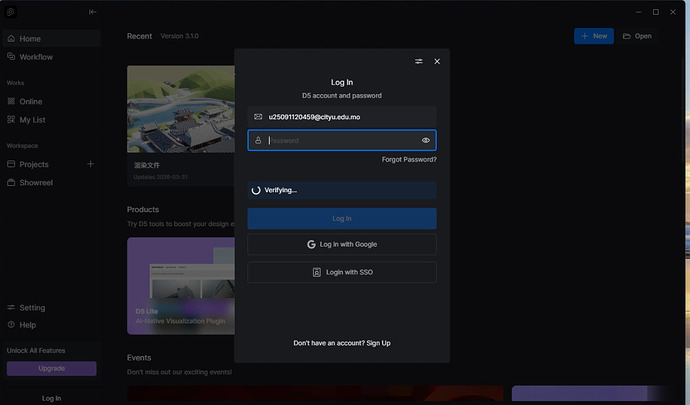Click the Setting sliders icon
The width and height of the screenshot is (690, 405).
click(11, 307)
